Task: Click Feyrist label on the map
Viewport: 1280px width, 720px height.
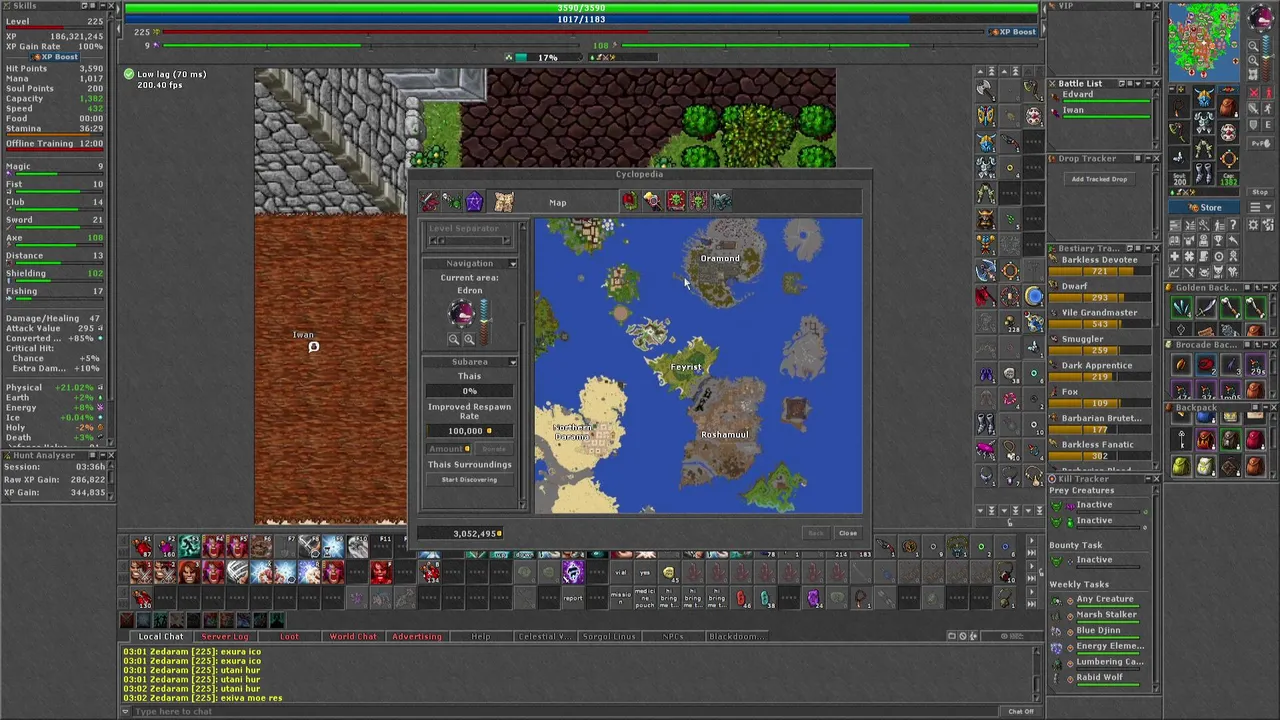Action: click(x=686, y=367)
